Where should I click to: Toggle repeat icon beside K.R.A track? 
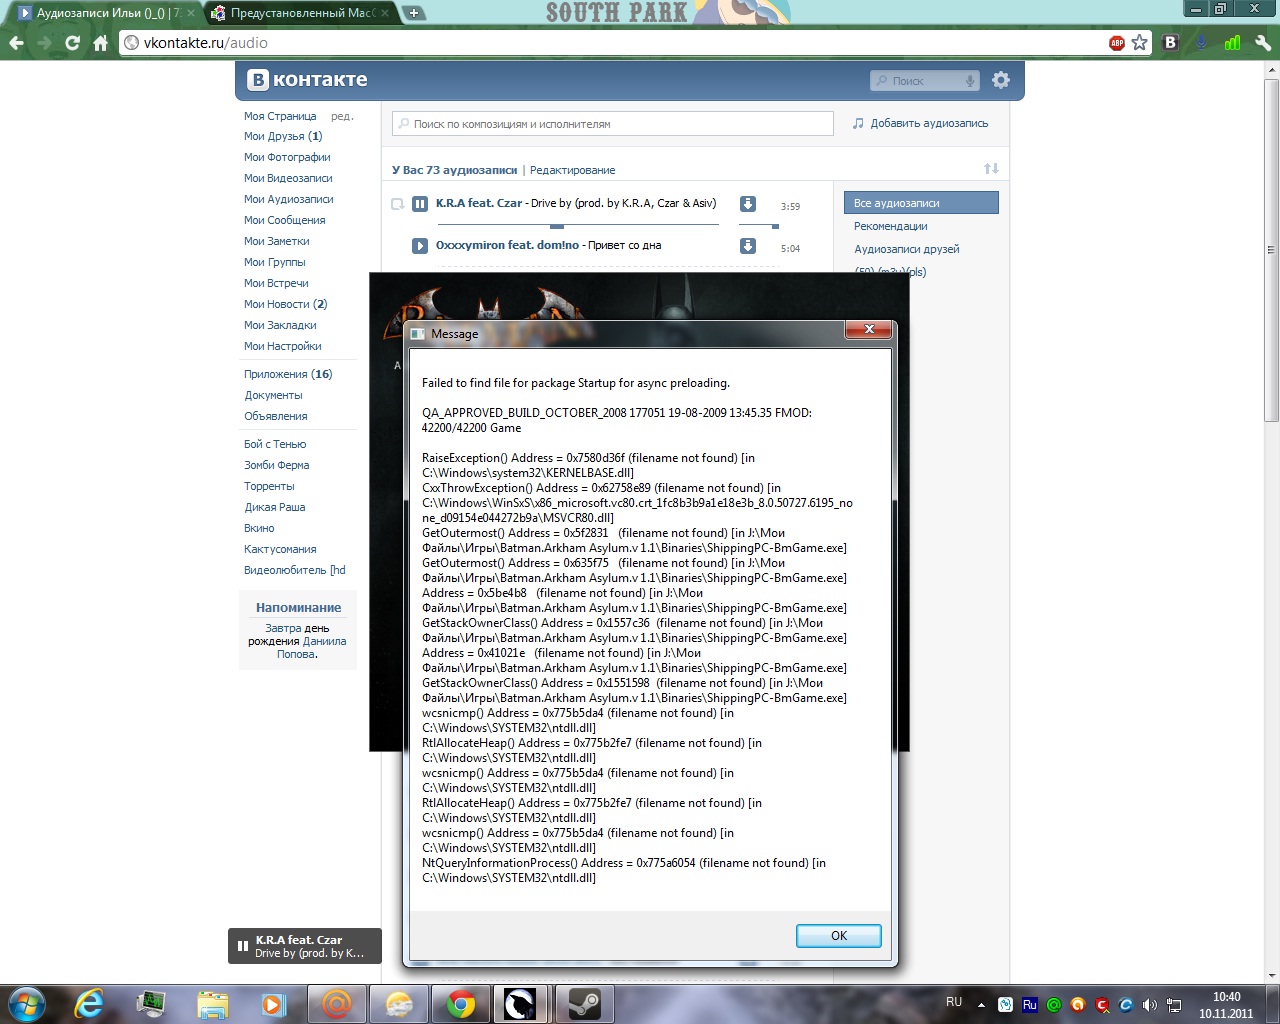point(397,204)
